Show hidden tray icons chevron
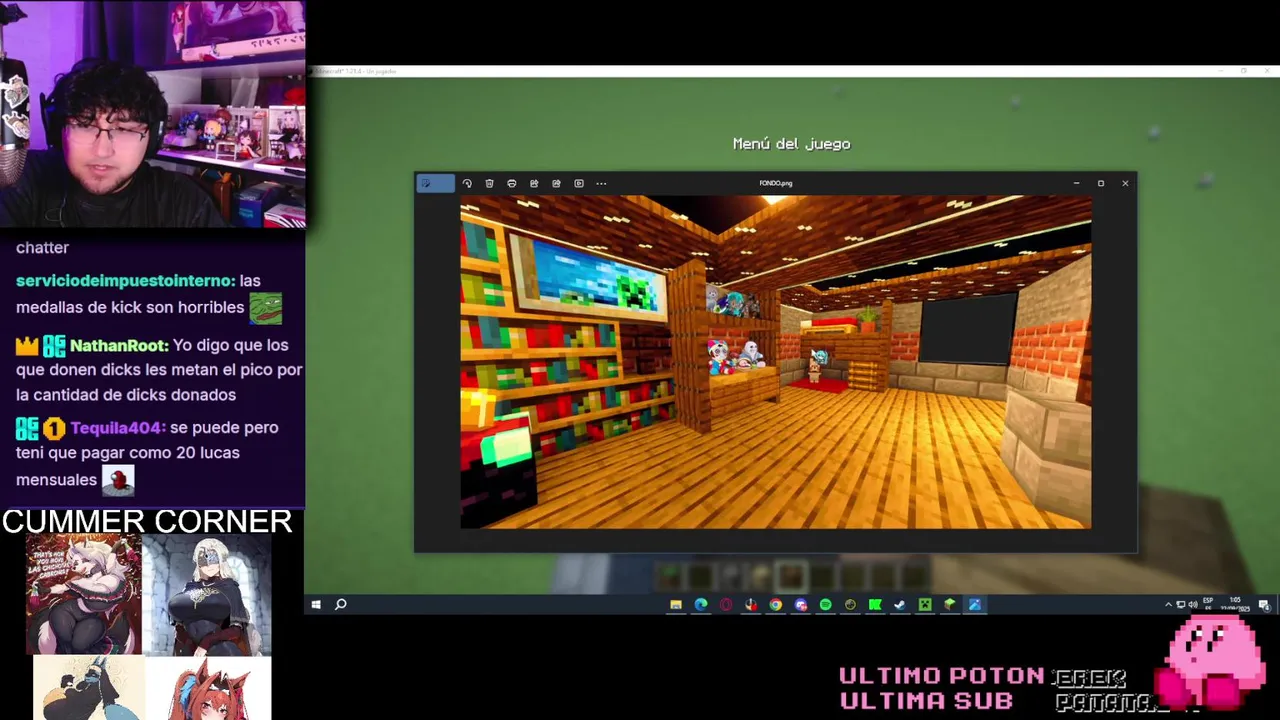 click(1168, 604)
